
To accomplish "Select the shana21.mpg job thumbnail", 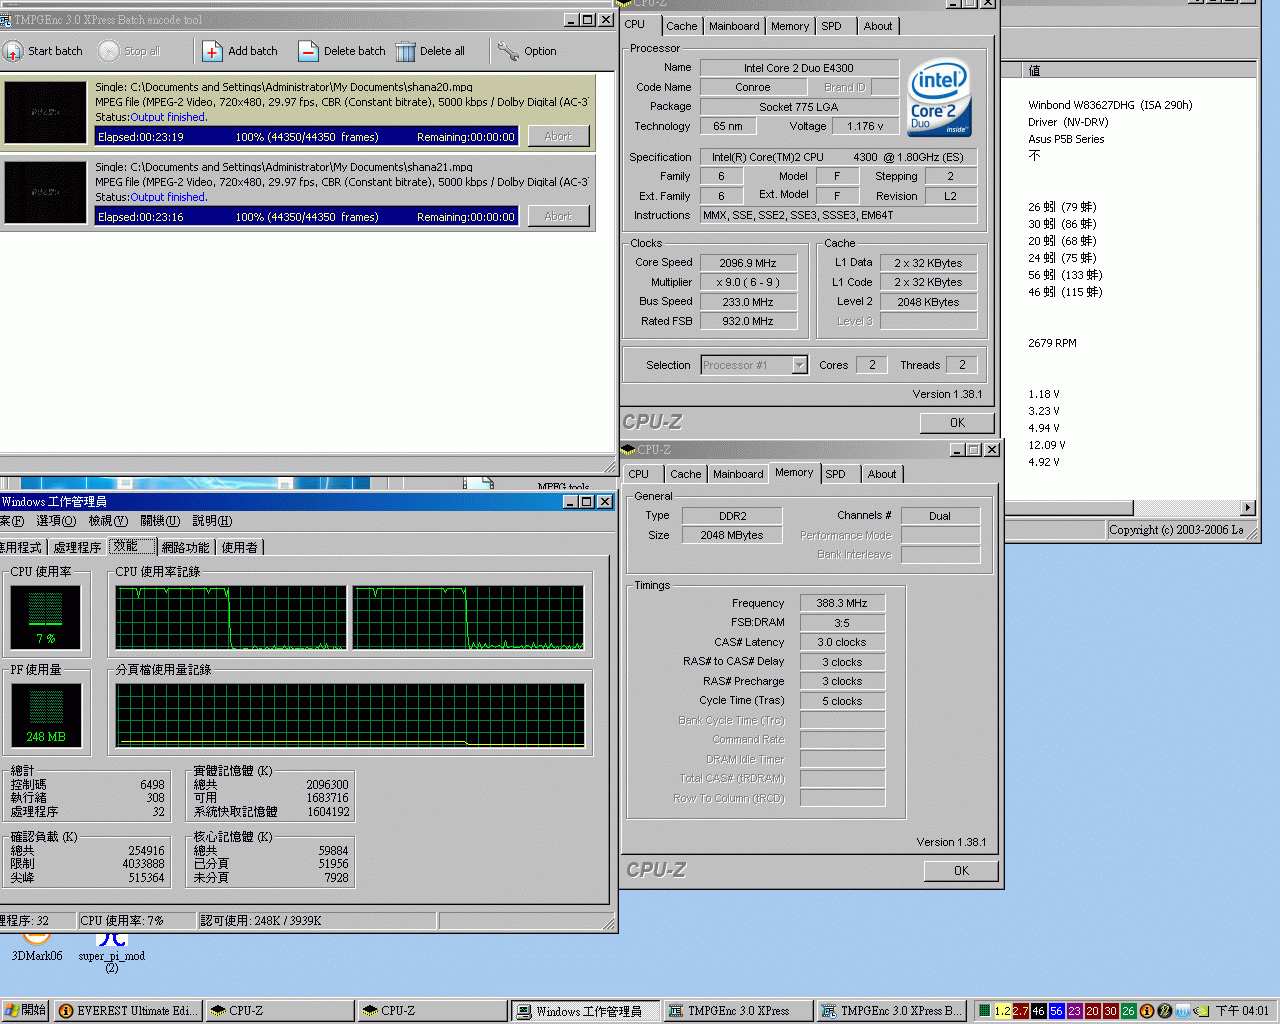I will click(45, 193).
